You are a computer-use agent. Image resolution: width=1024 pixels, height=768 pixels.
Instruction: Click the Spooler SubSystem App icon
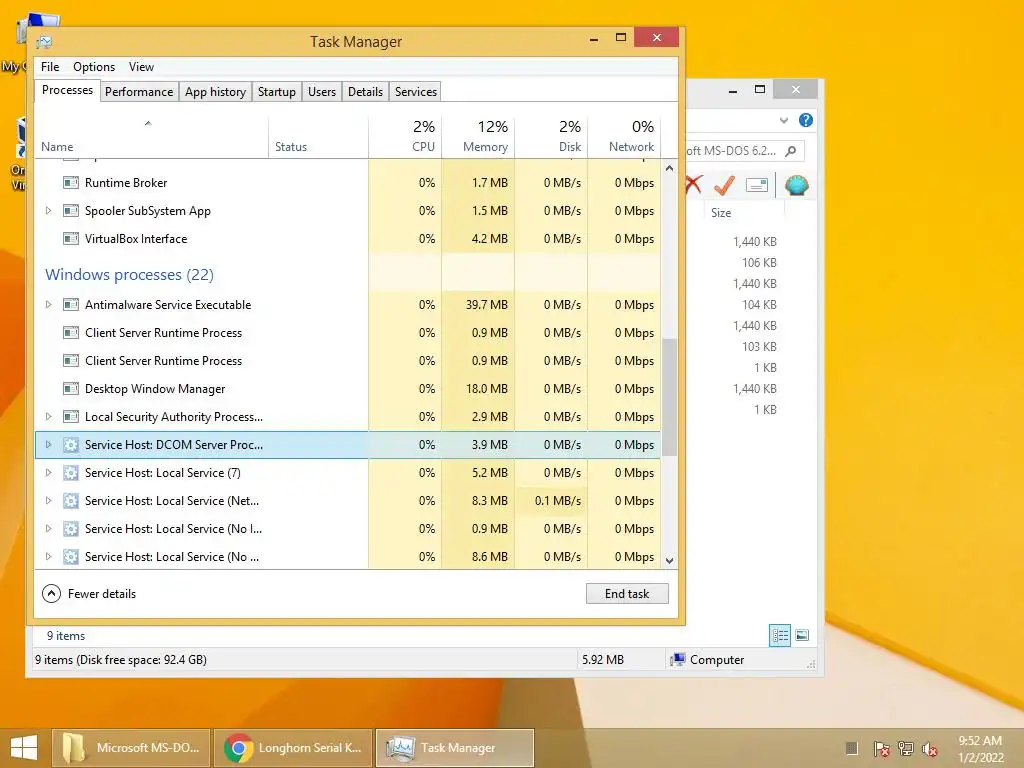click(x=71, y=211)
